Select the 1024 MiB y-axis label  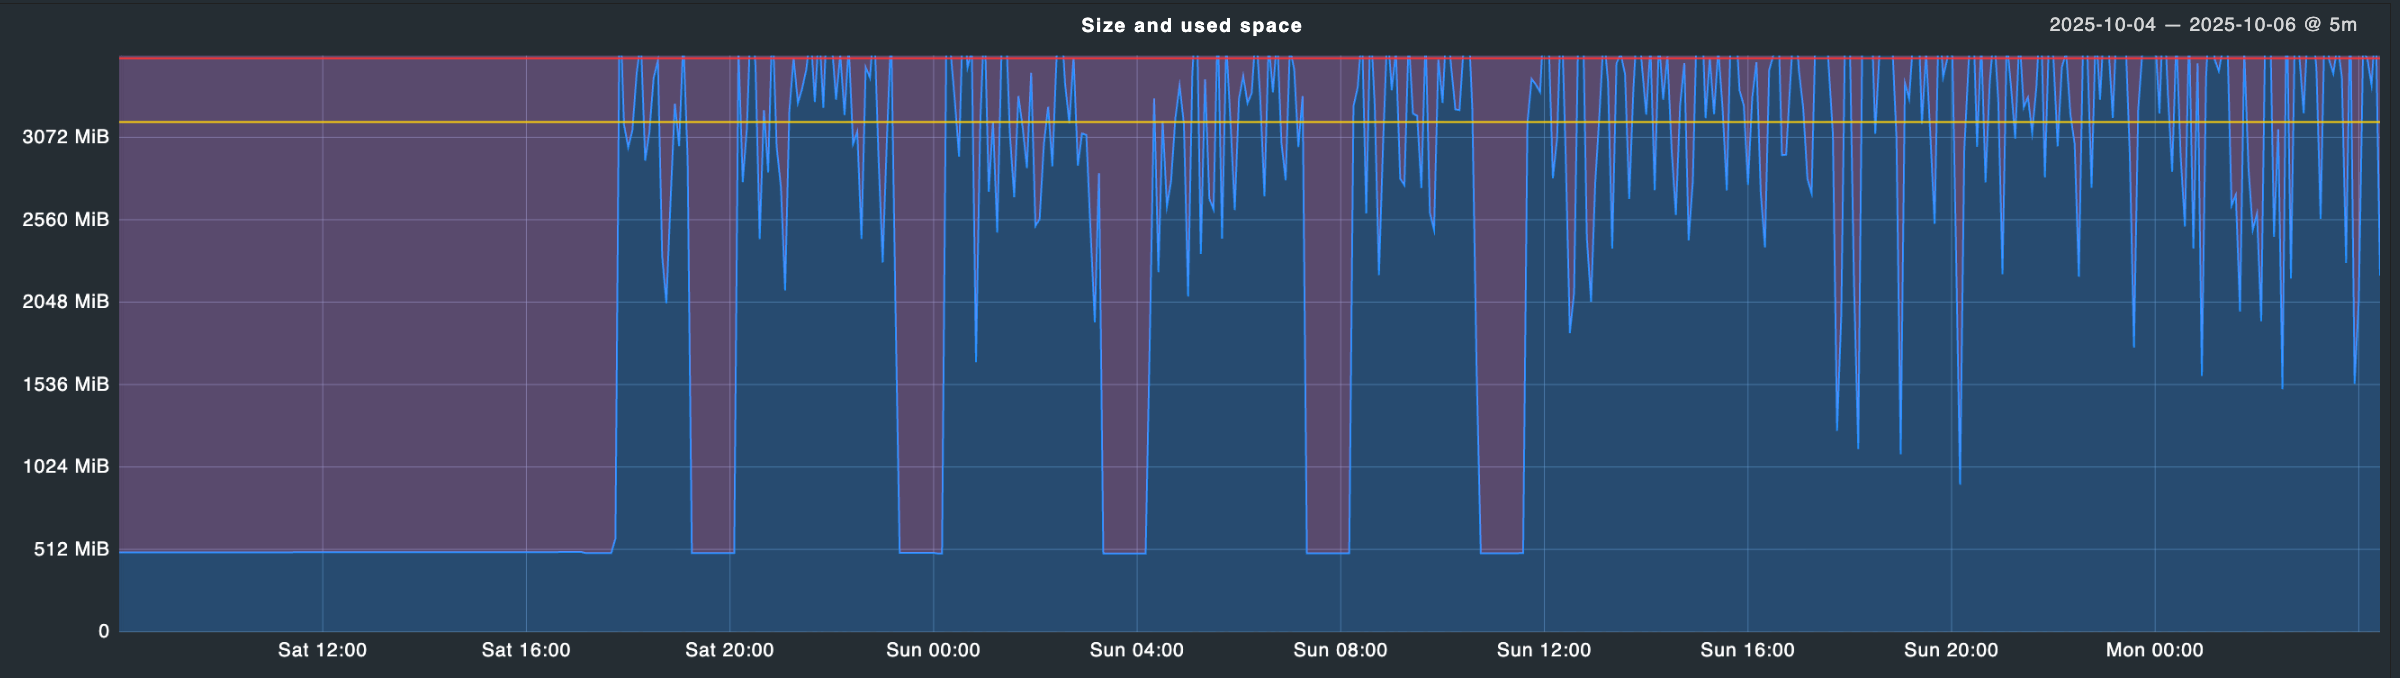[x=65, y=466]
